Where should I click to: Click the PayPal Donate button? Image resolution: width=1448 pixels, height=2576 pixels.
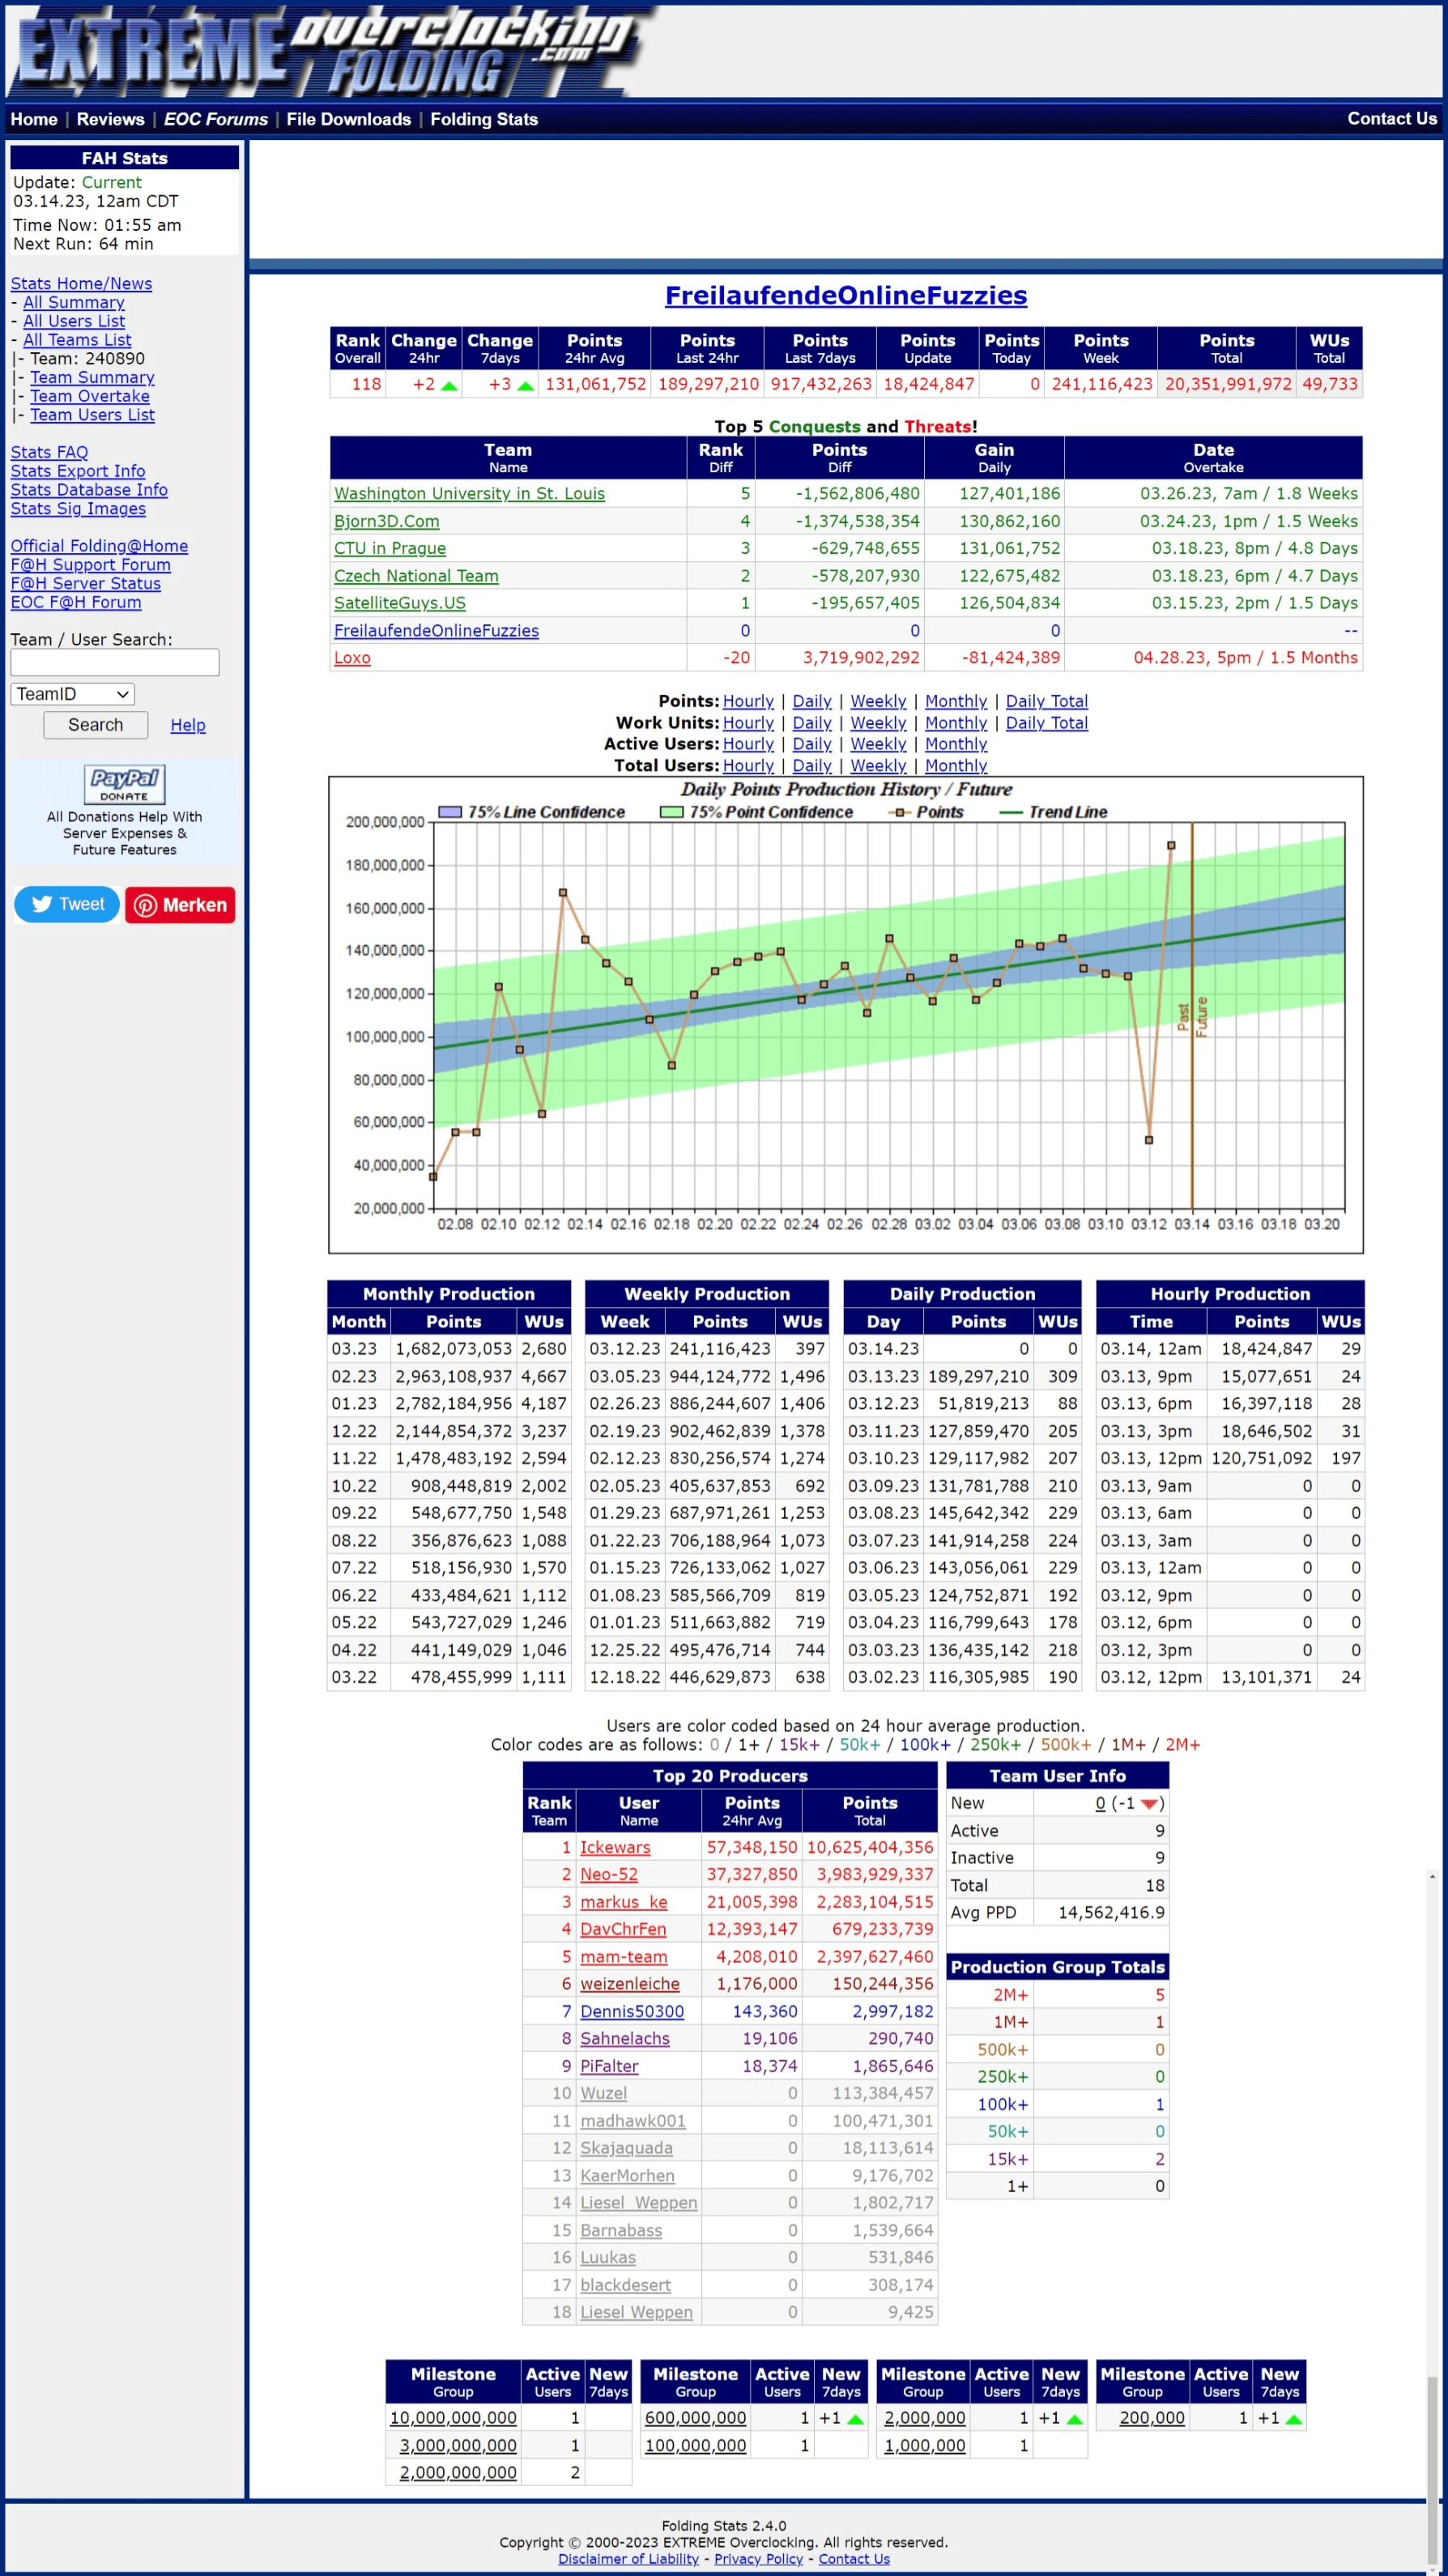tap(124, 784)
